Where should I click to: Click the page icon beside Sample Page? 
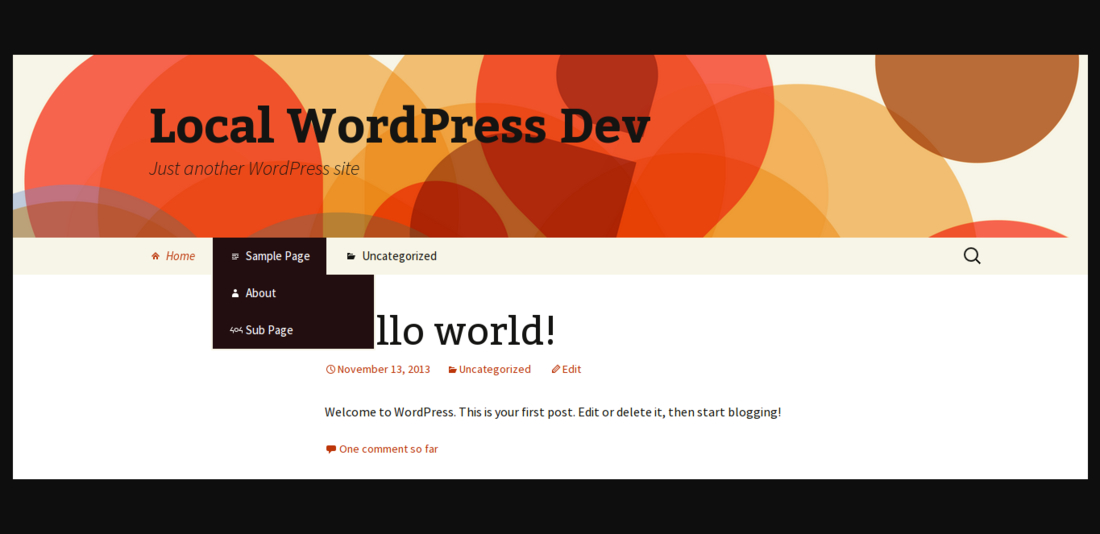tap(235, 256)
